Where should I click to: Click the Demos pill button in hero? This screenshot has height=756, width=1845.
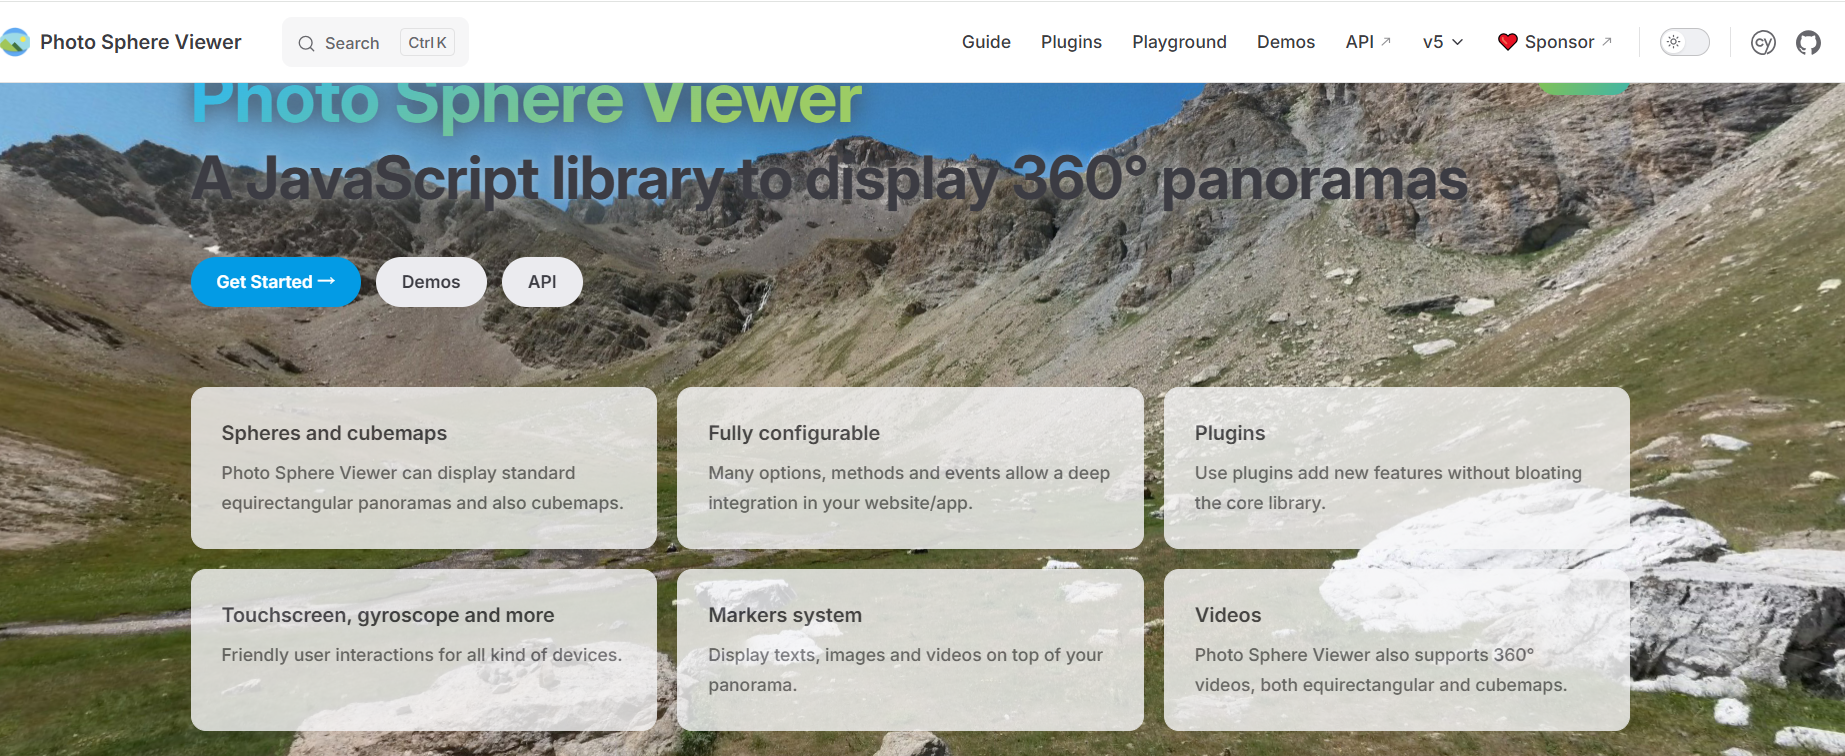(x=431, y=282)
